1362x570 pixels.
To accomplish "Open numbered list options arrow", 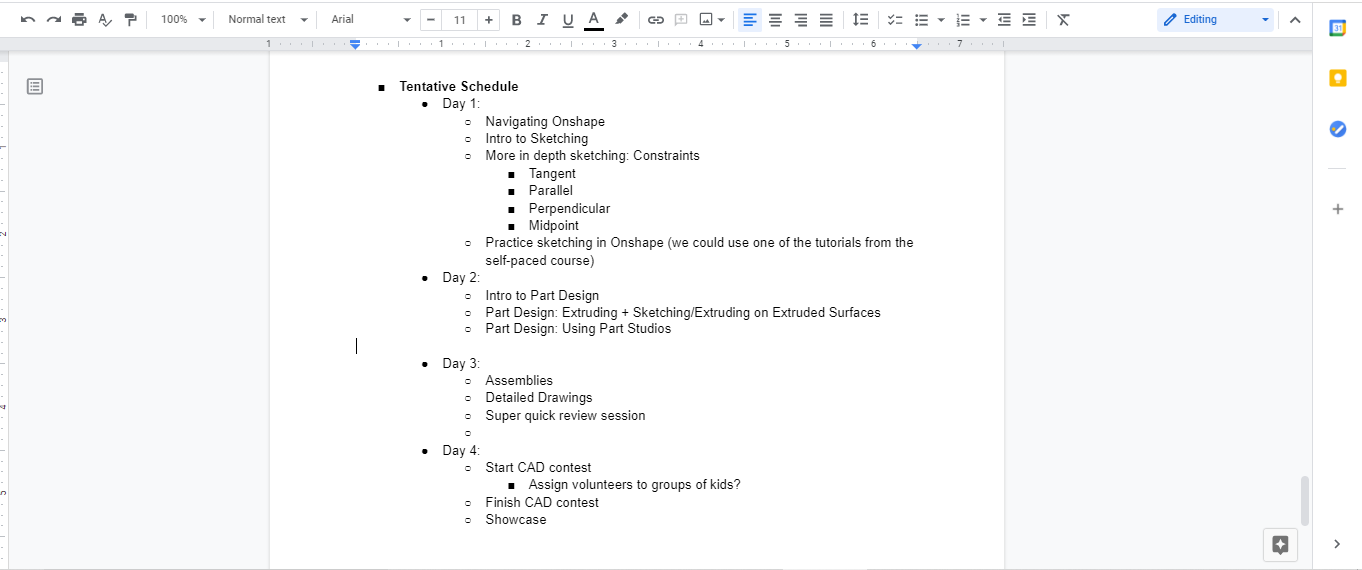I will [x=983, y=19].
